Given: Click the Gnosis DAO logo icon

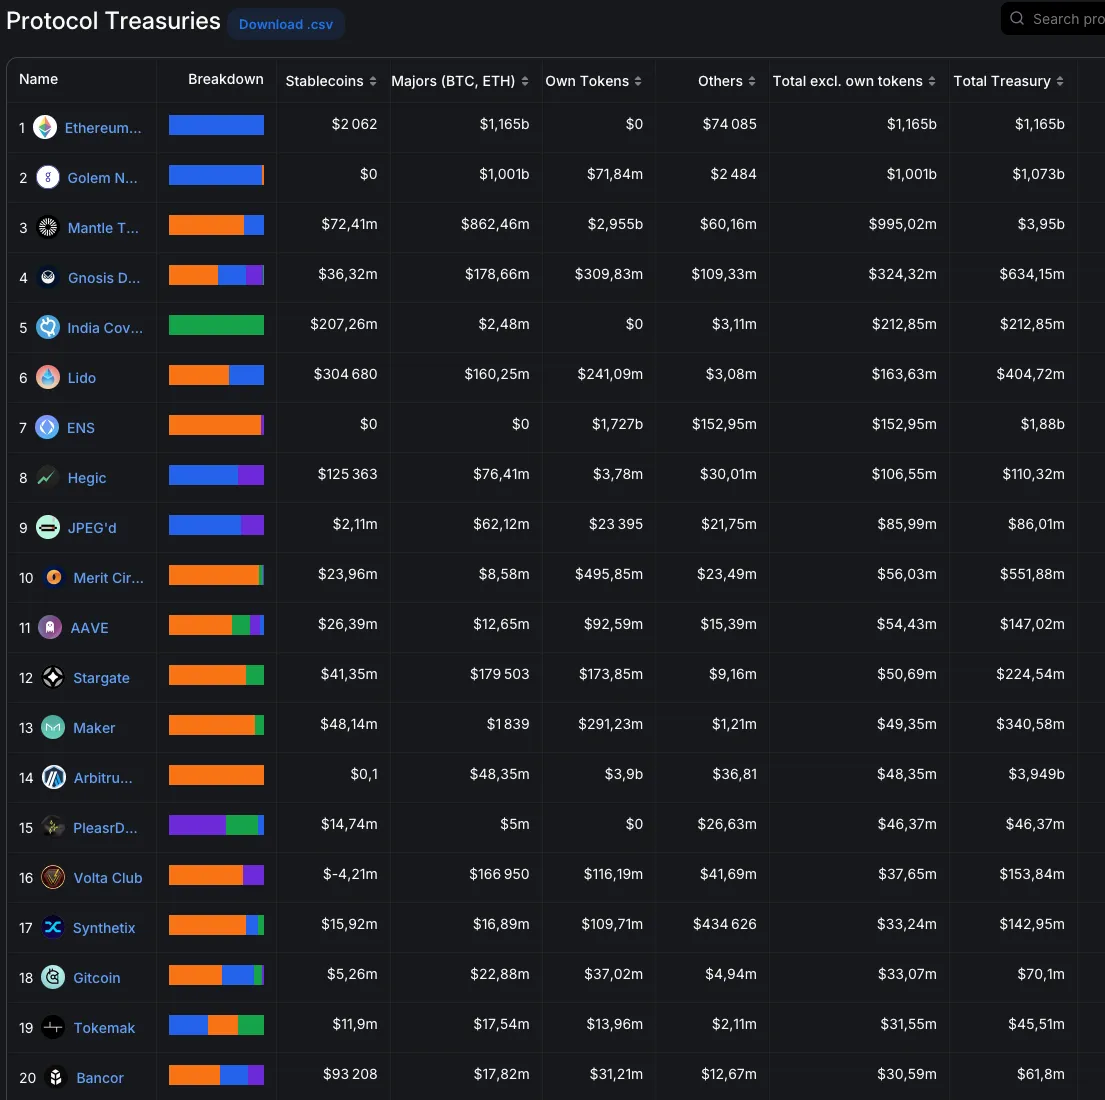Looking at the screenshot, I should [48, 278].
